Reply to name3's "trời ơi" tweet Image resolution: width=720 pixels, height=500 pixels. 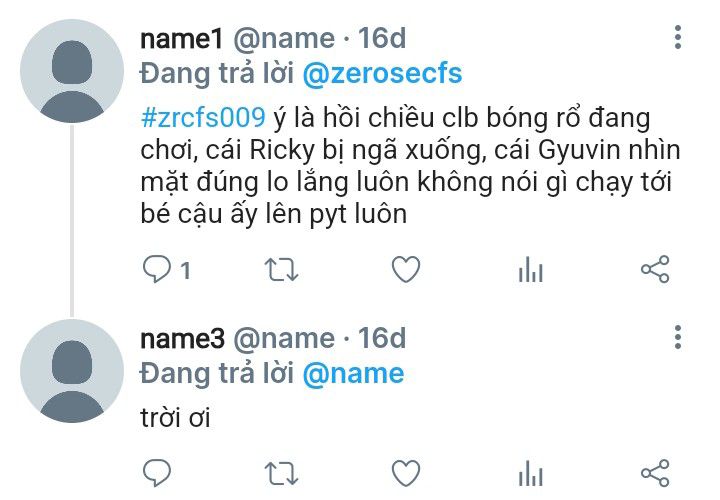157,473
